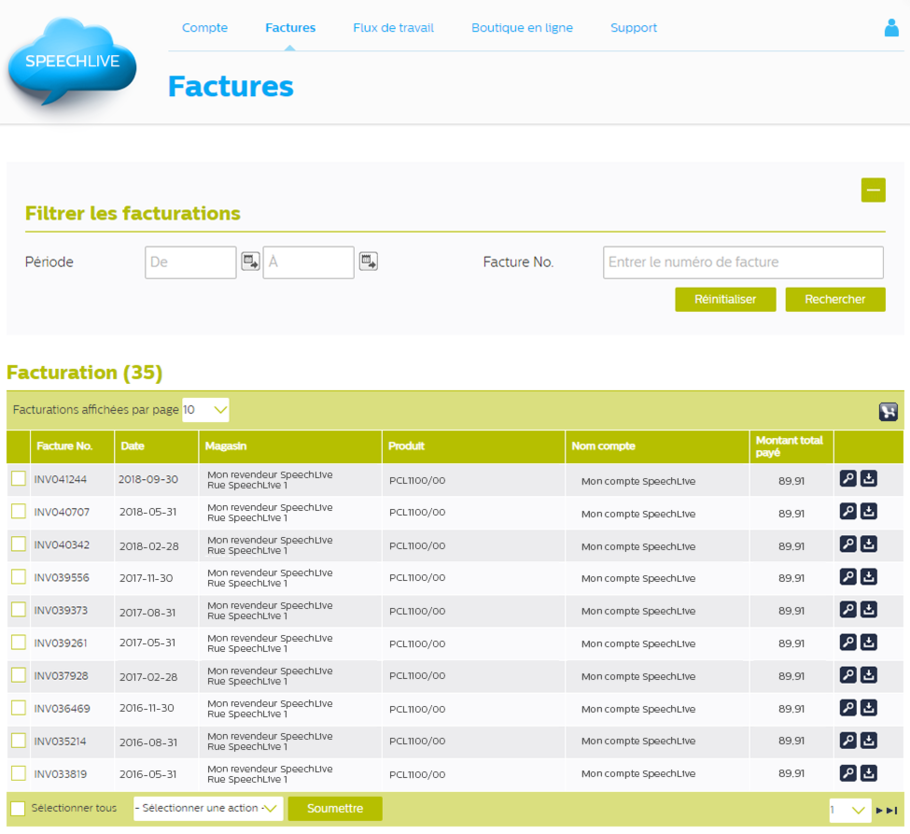Focus the 'À' end date field

(x=308, y=262)
